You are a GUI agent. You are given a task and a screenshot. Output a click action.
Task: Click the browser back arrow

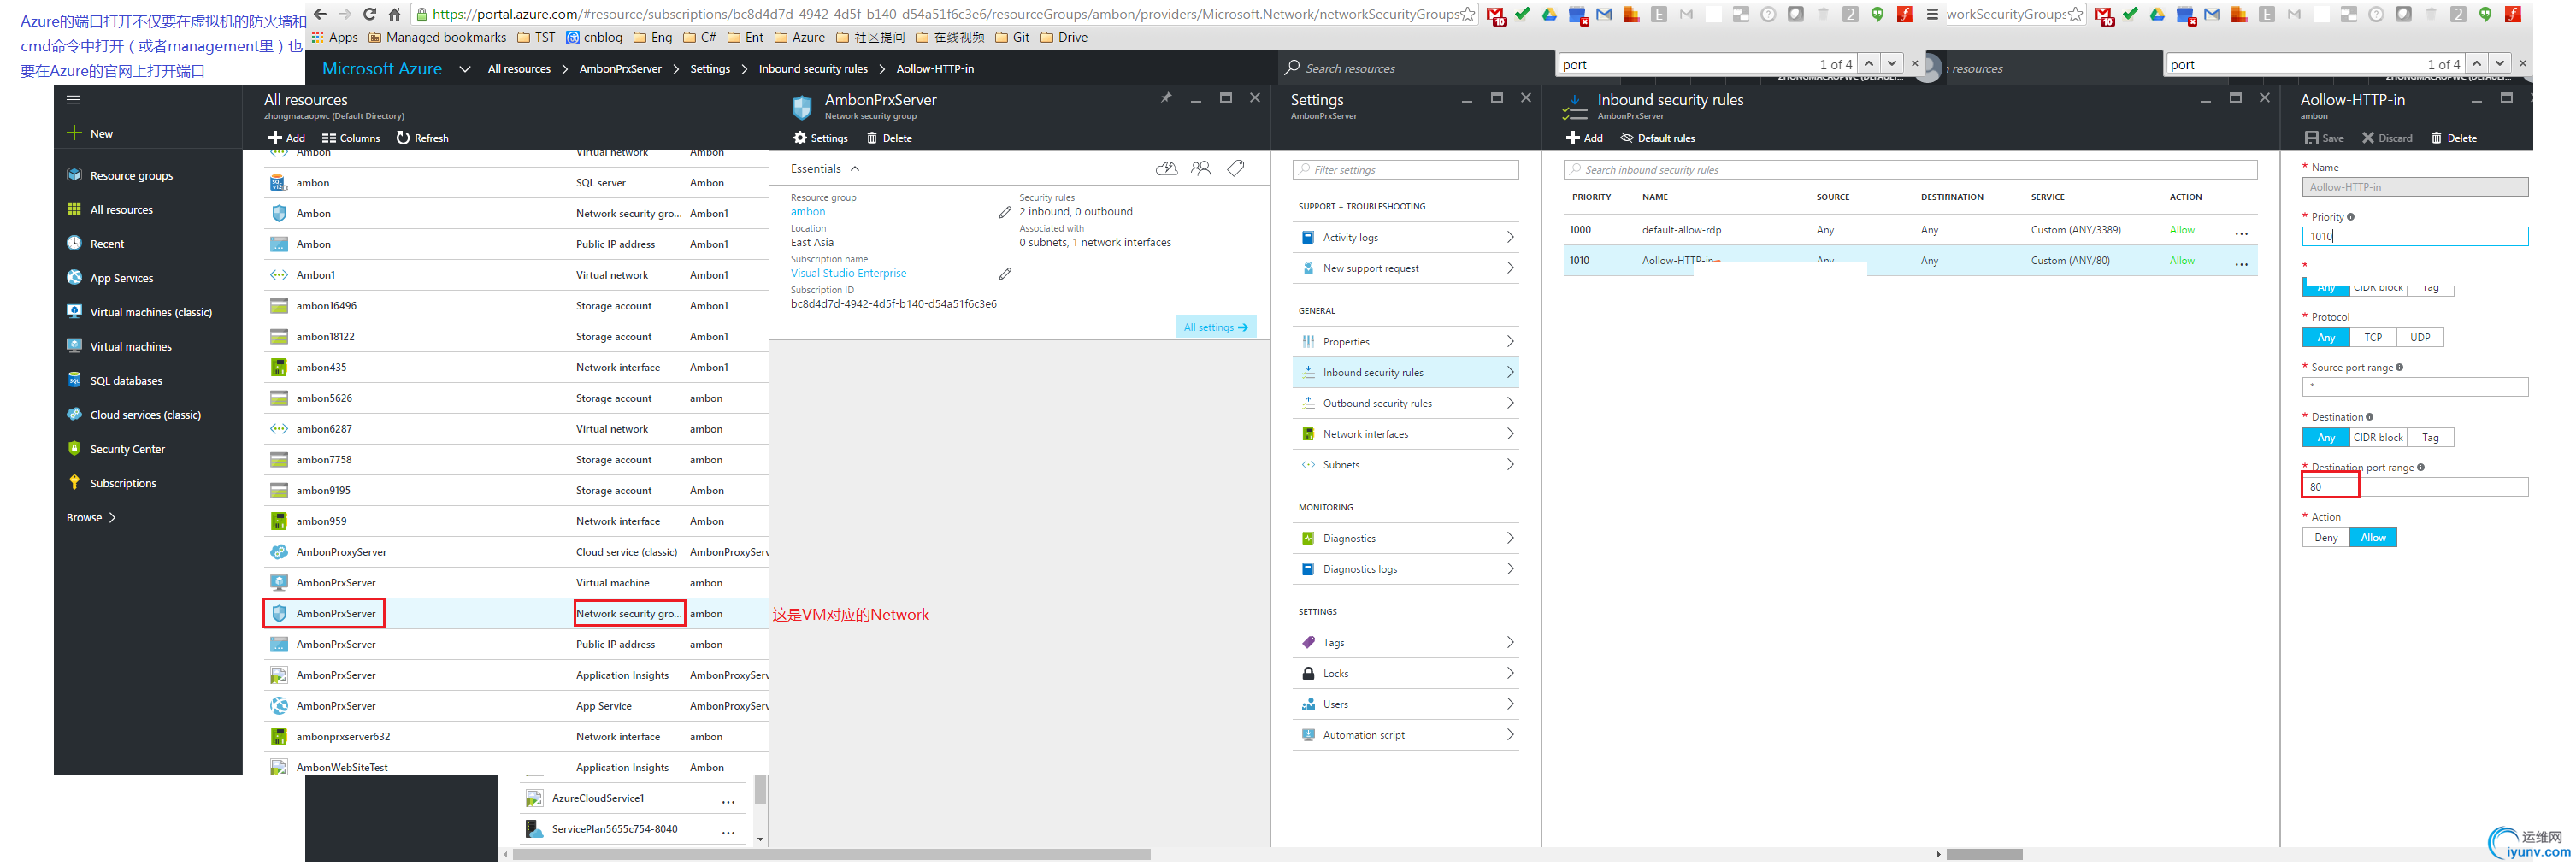click(x=320, y=14)
